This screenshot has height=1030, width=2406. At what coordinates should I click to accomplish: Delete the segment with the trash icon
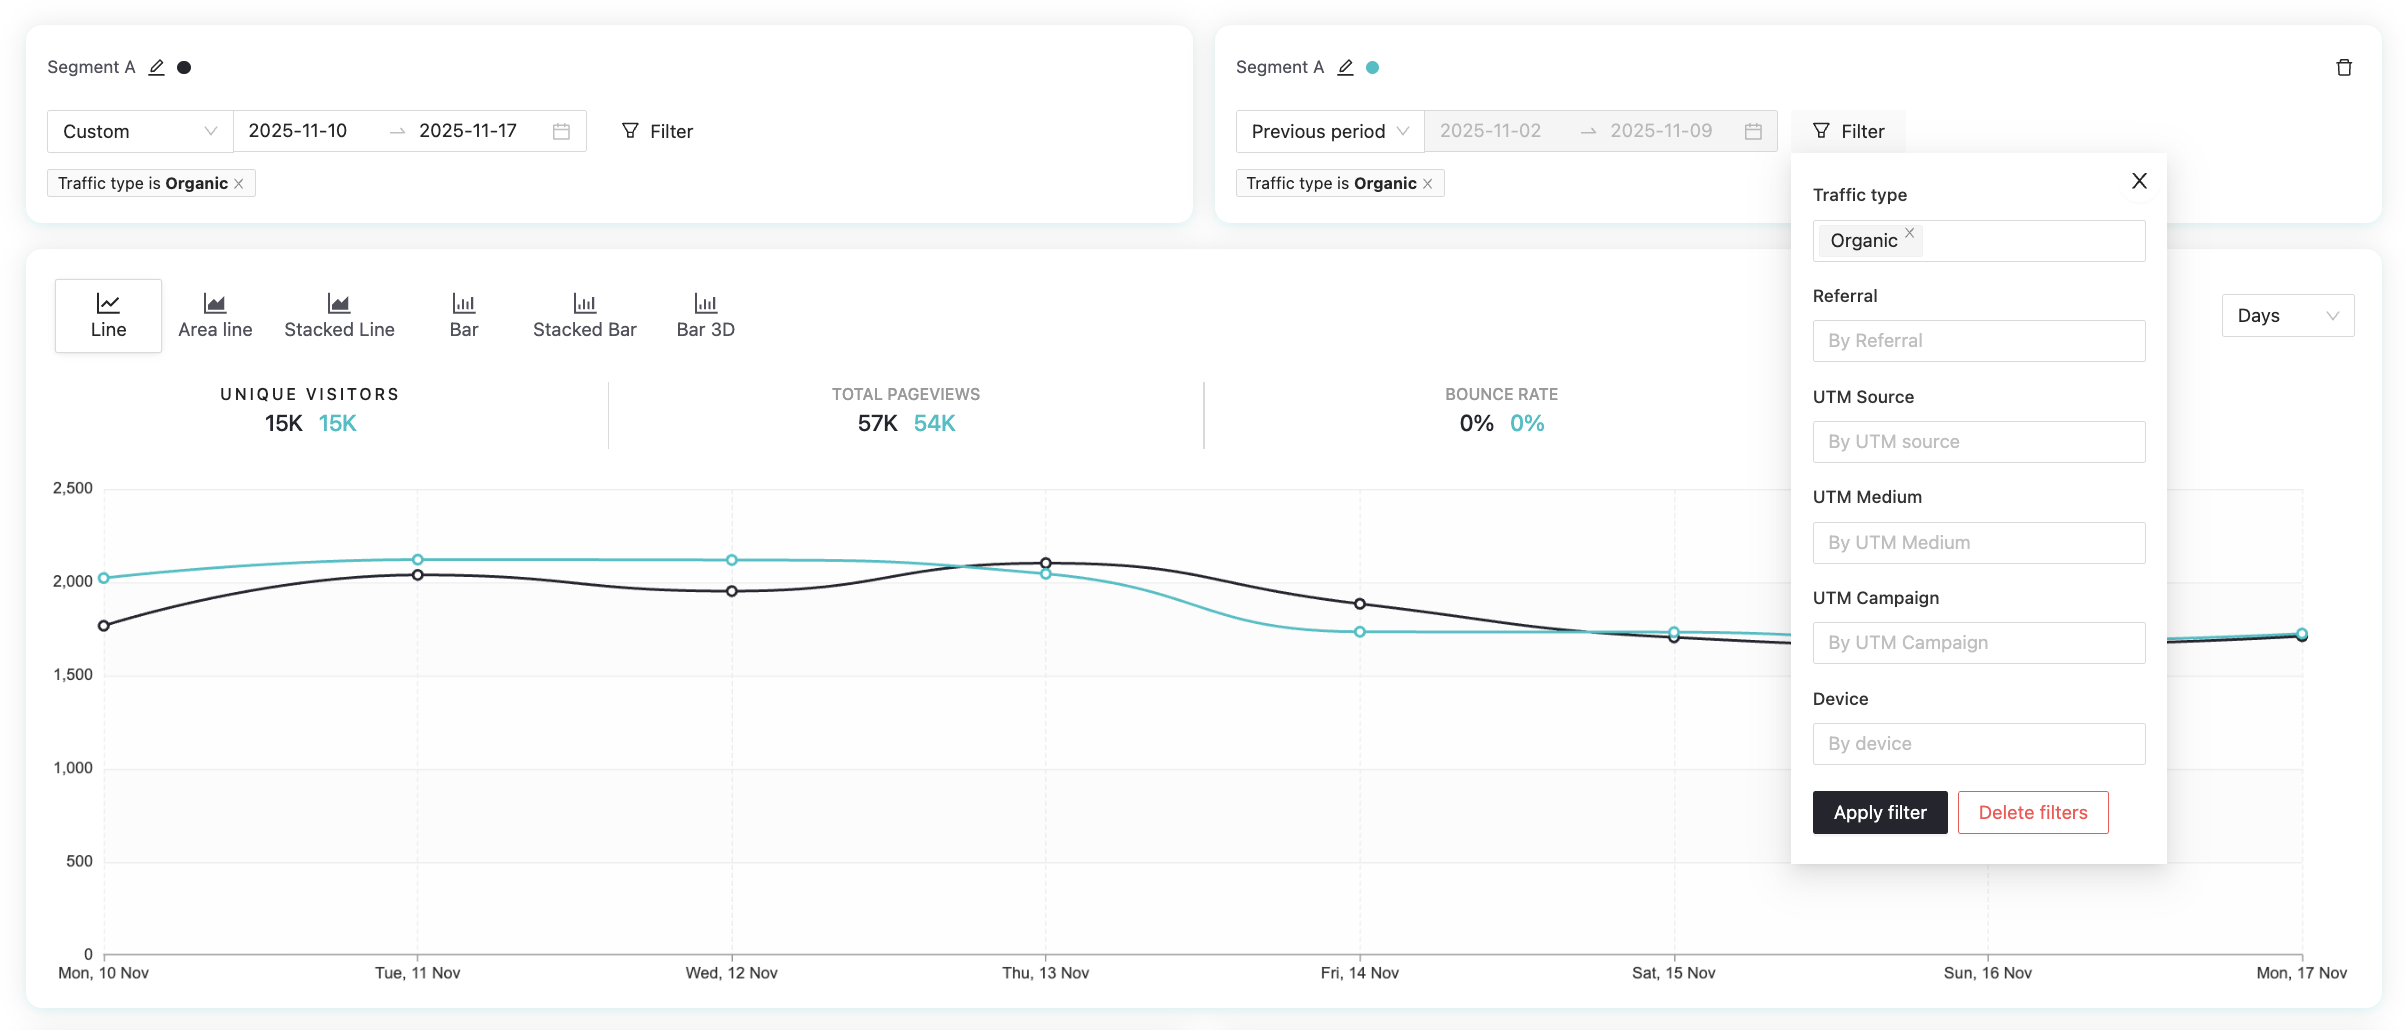pyautogui.click(x=2343, y=67)
